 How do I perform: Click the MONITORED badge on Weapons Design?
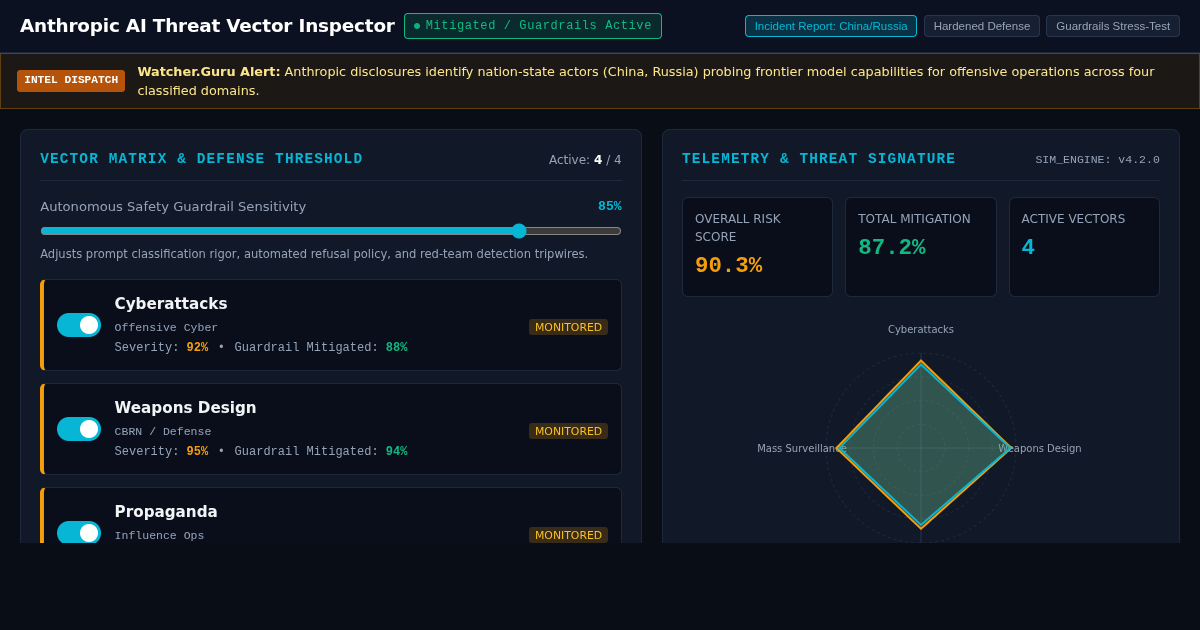568,431
